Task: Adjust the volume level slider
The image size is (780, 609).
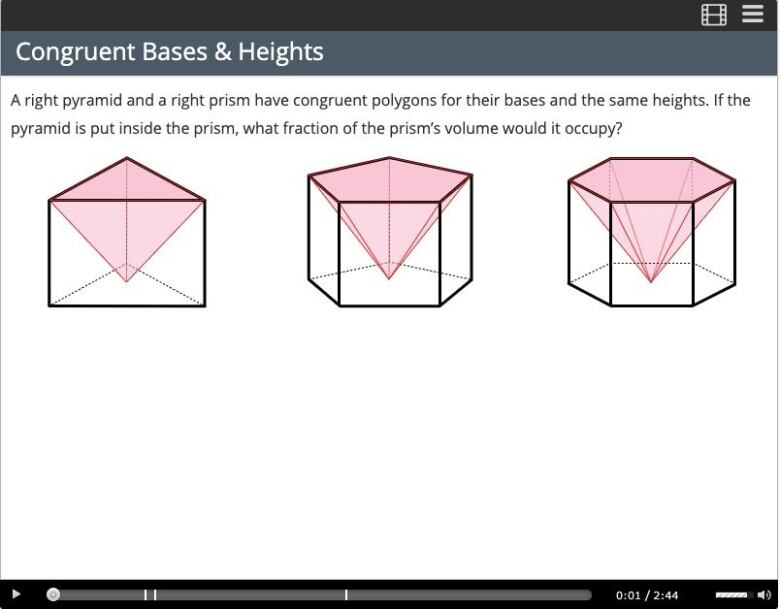Action: point(734,595)
